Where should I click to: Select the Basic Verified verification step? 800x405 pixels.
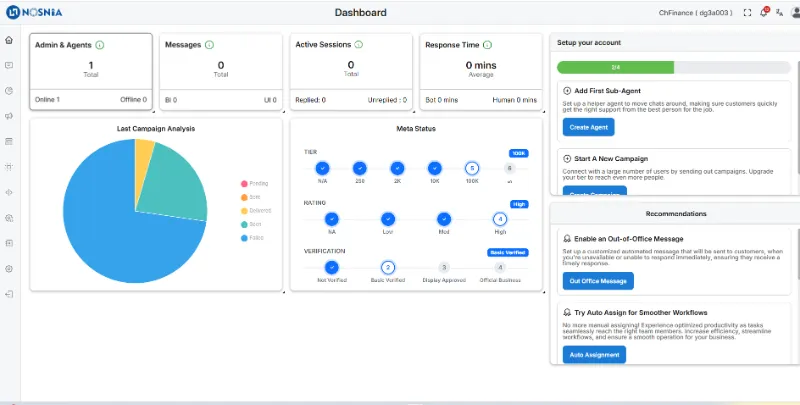pos(388,267)
